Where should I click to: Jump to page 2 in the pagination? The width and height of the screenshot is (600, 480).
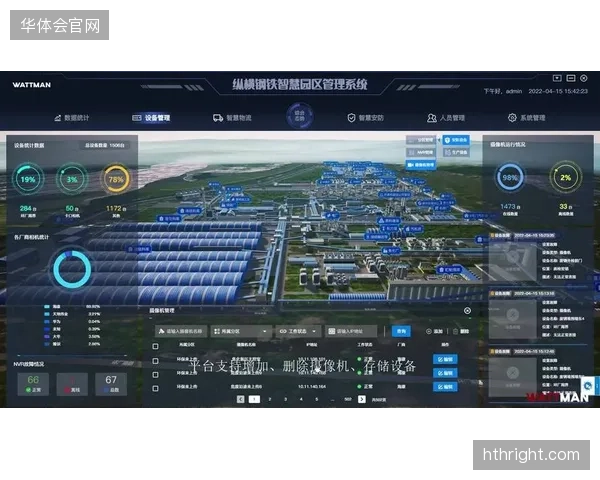tap(270, 399)
